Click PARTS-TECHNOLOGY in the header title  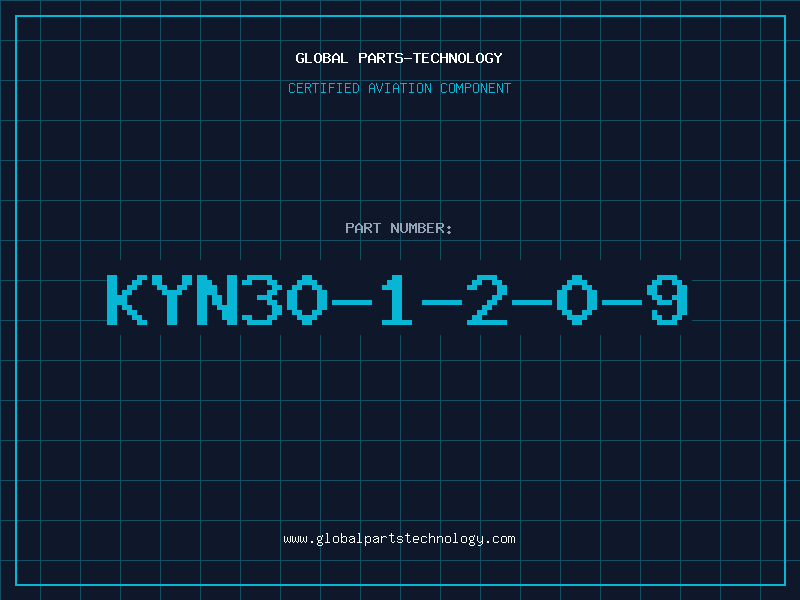tap(430, 58)
